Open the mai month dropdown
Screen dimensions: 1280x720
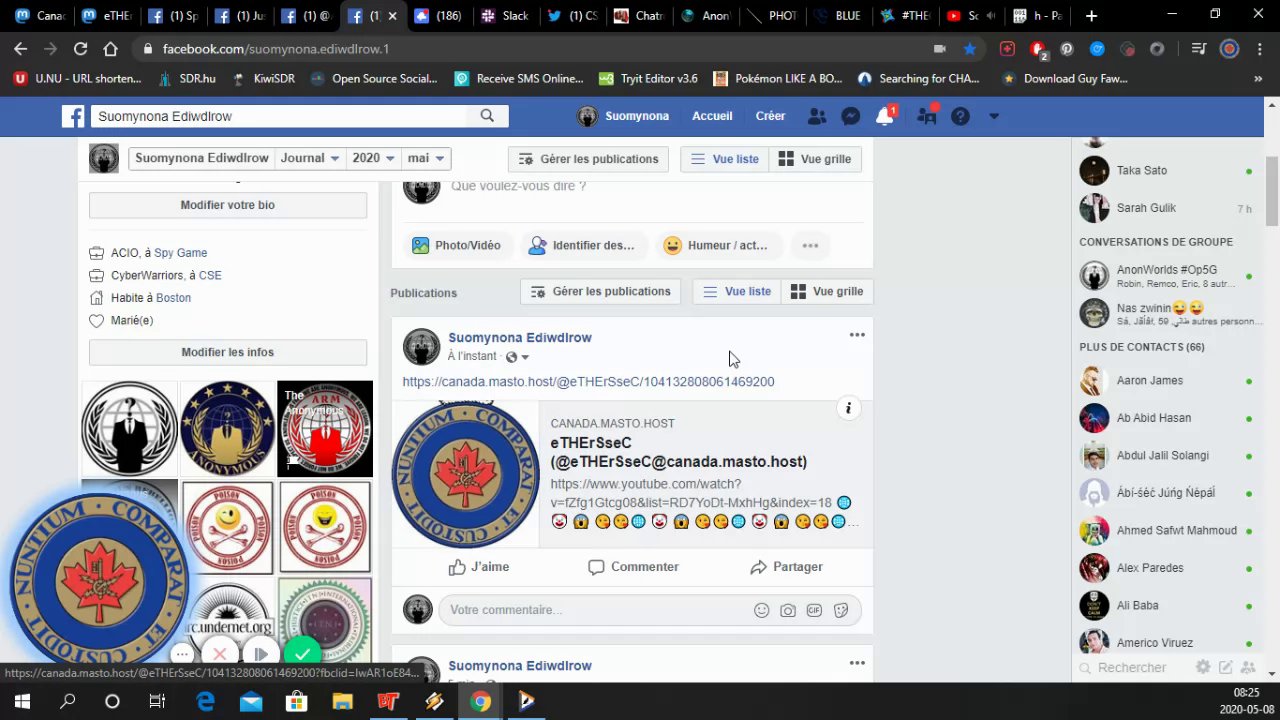point(426,158)
